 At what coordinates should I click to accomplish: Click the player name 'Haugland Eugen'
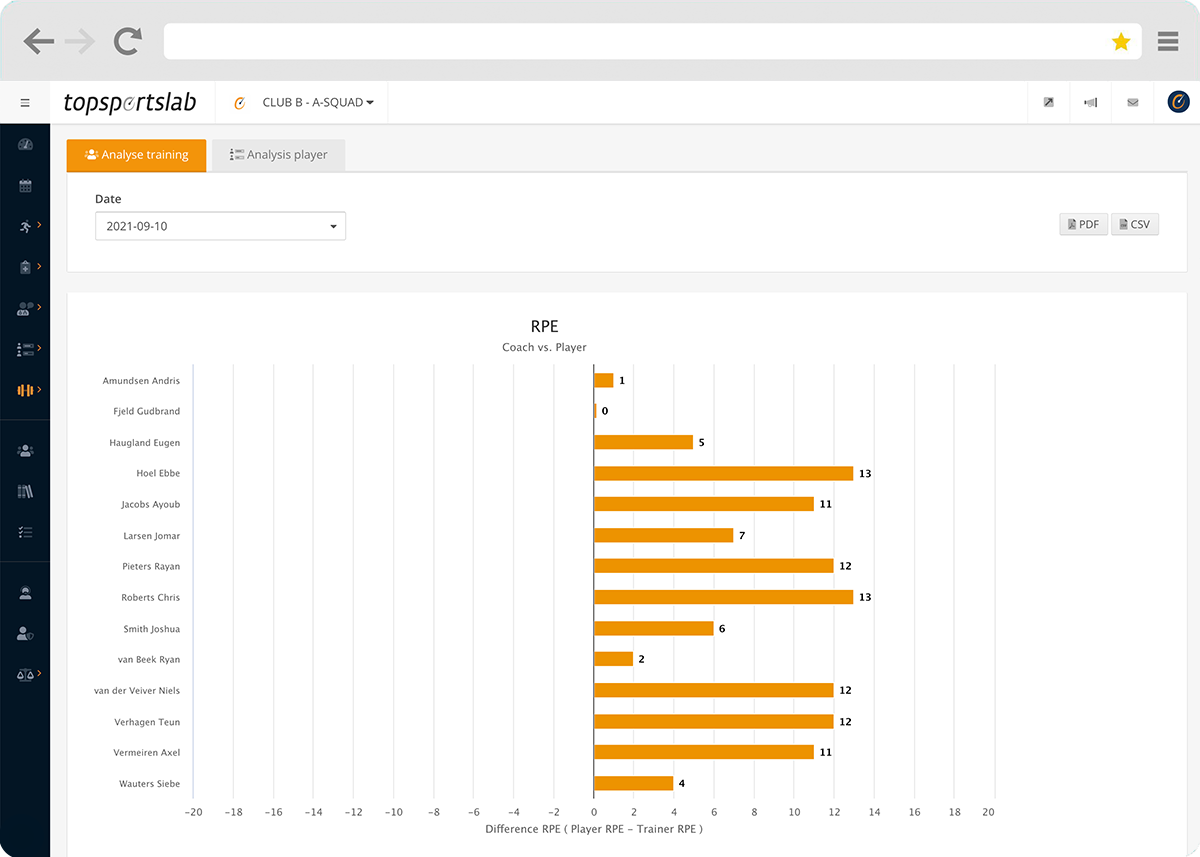145,443
